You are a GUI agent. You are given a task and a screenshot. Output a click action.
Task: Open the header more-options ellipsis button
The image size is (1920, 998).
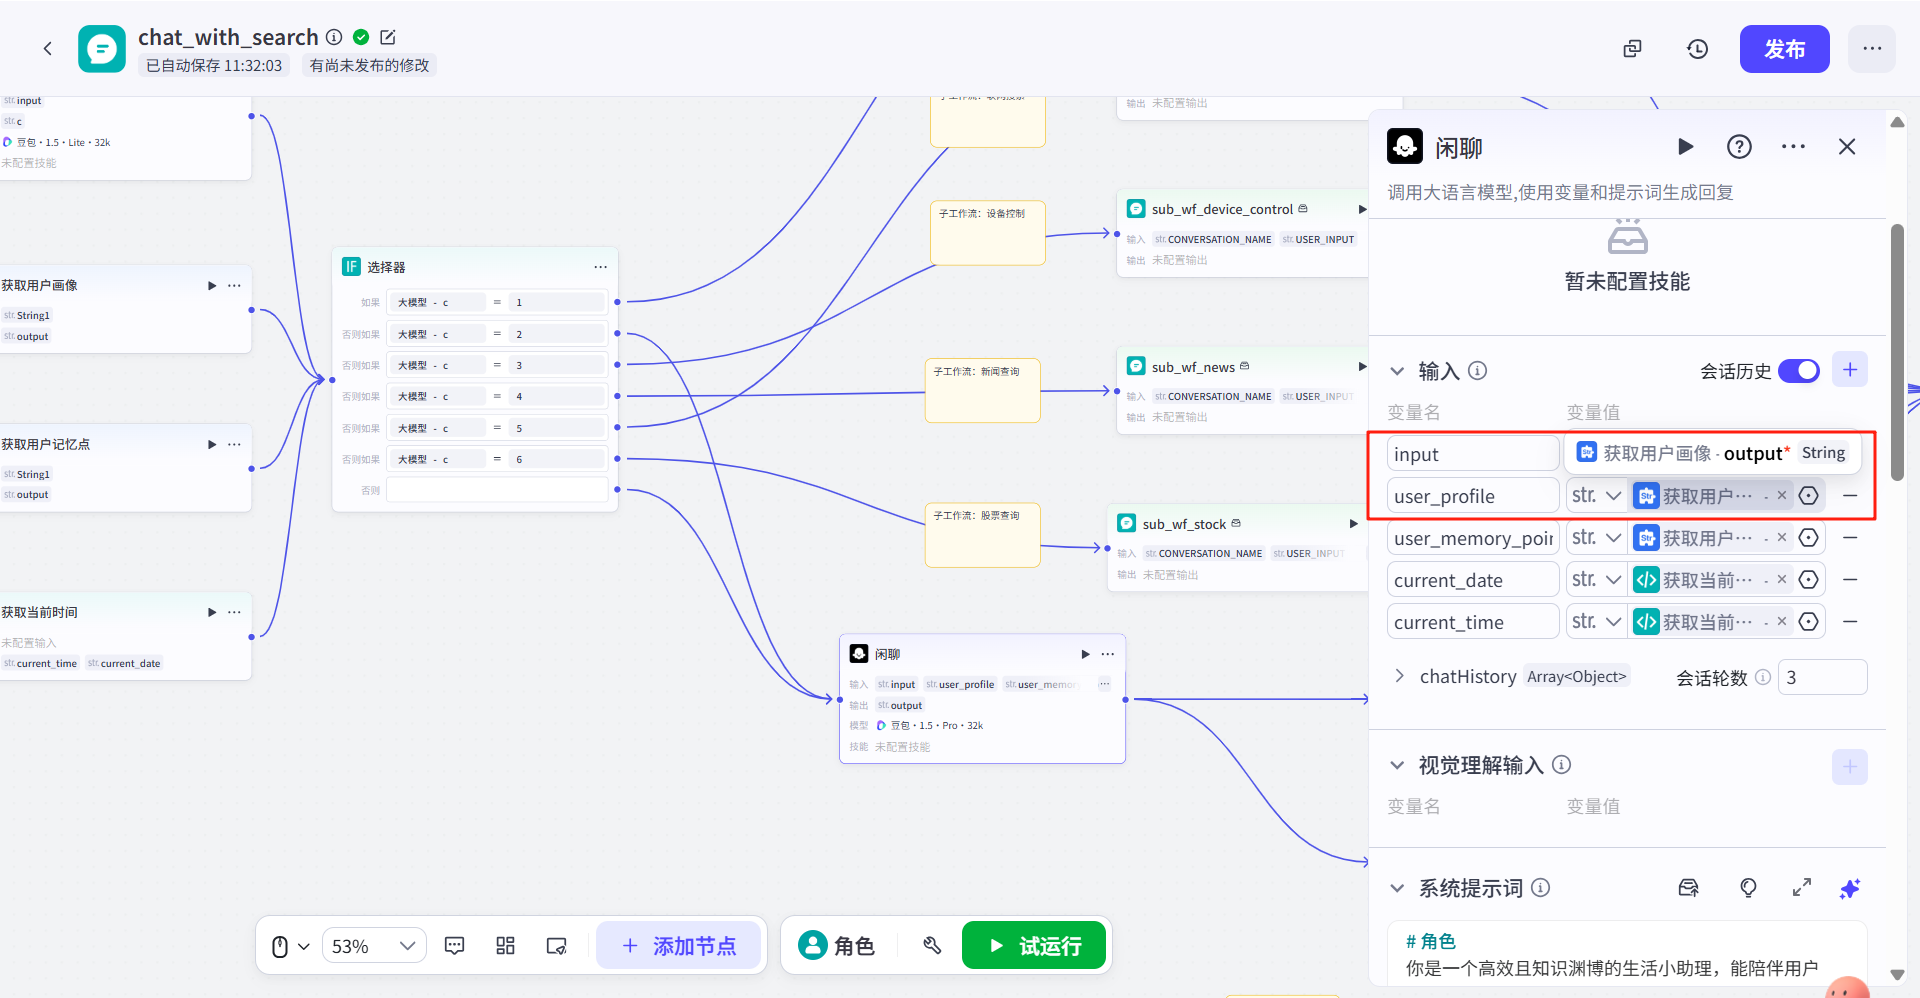coord(1872,49)
